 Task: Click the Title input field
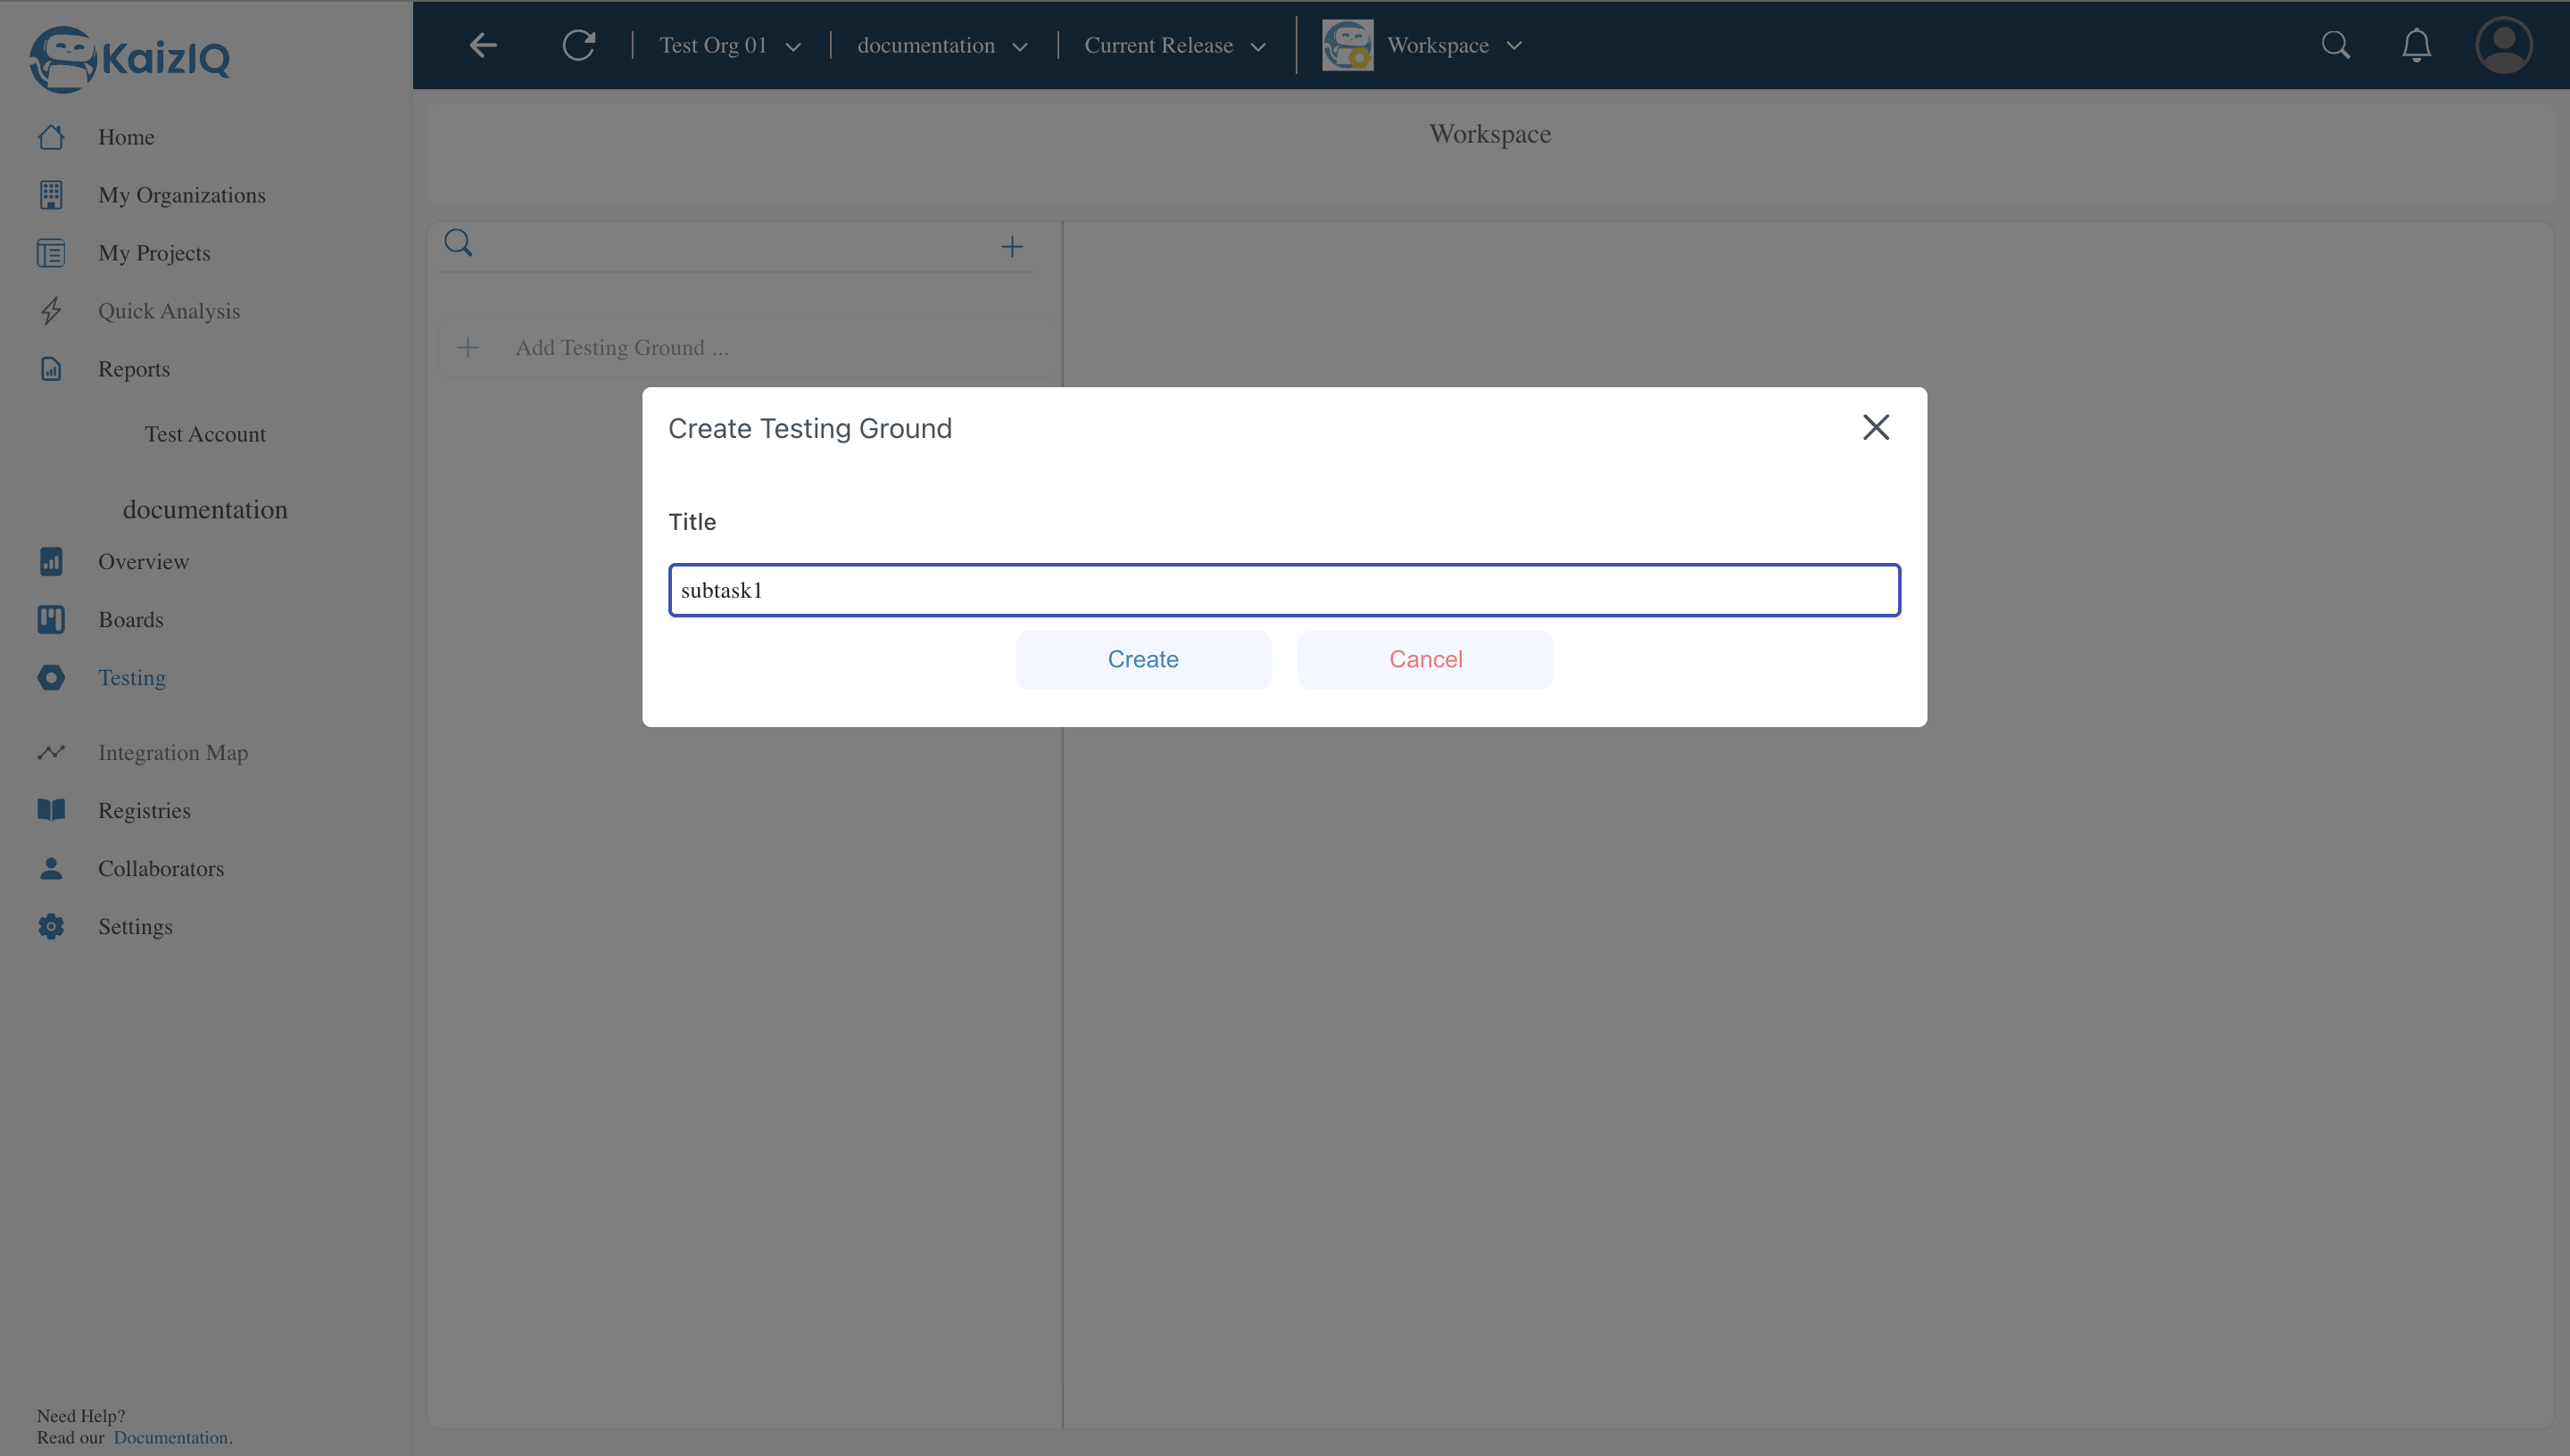tap(1284, 590)
